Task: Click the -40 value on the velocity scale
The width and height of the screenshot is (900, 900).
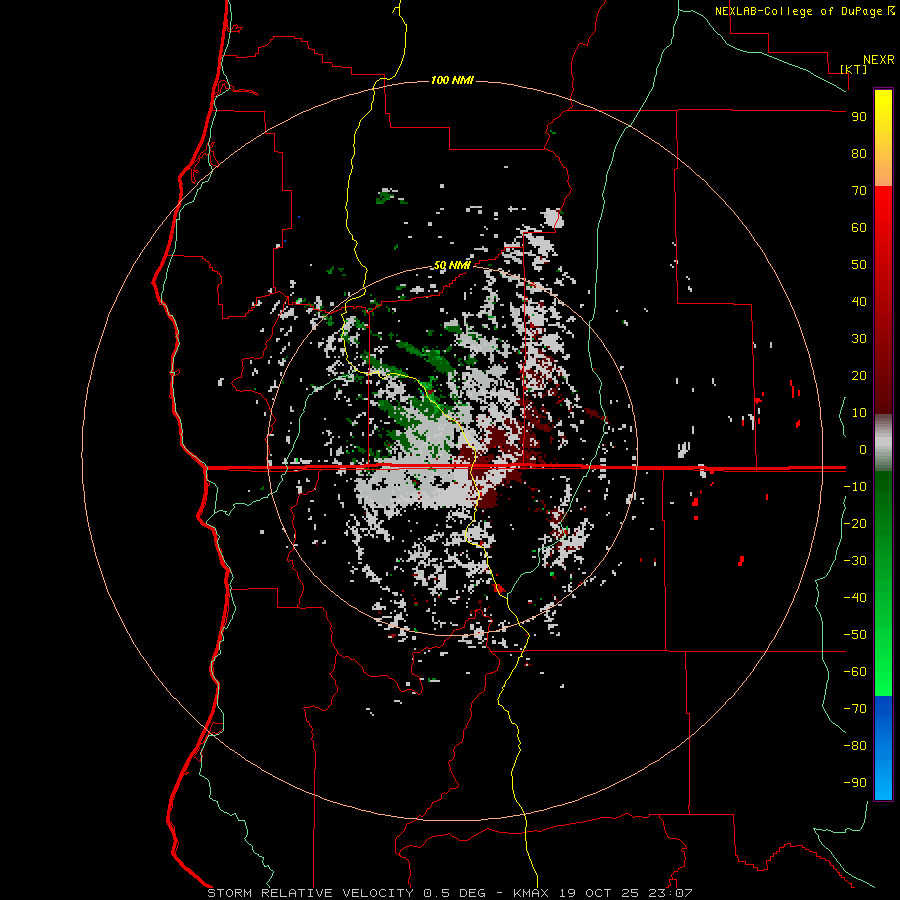Action: pyautogui.click(x=855, y=598)
